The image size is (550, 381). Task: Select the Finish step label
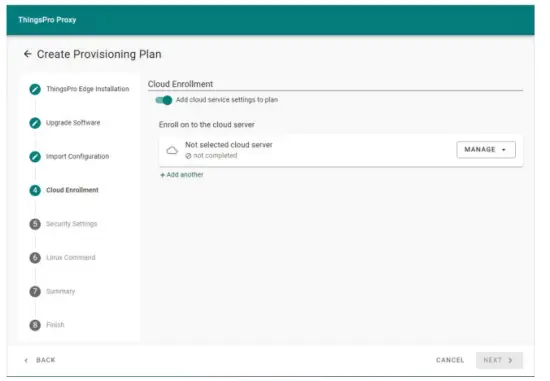pyautogui.click(x=55, y=325)
